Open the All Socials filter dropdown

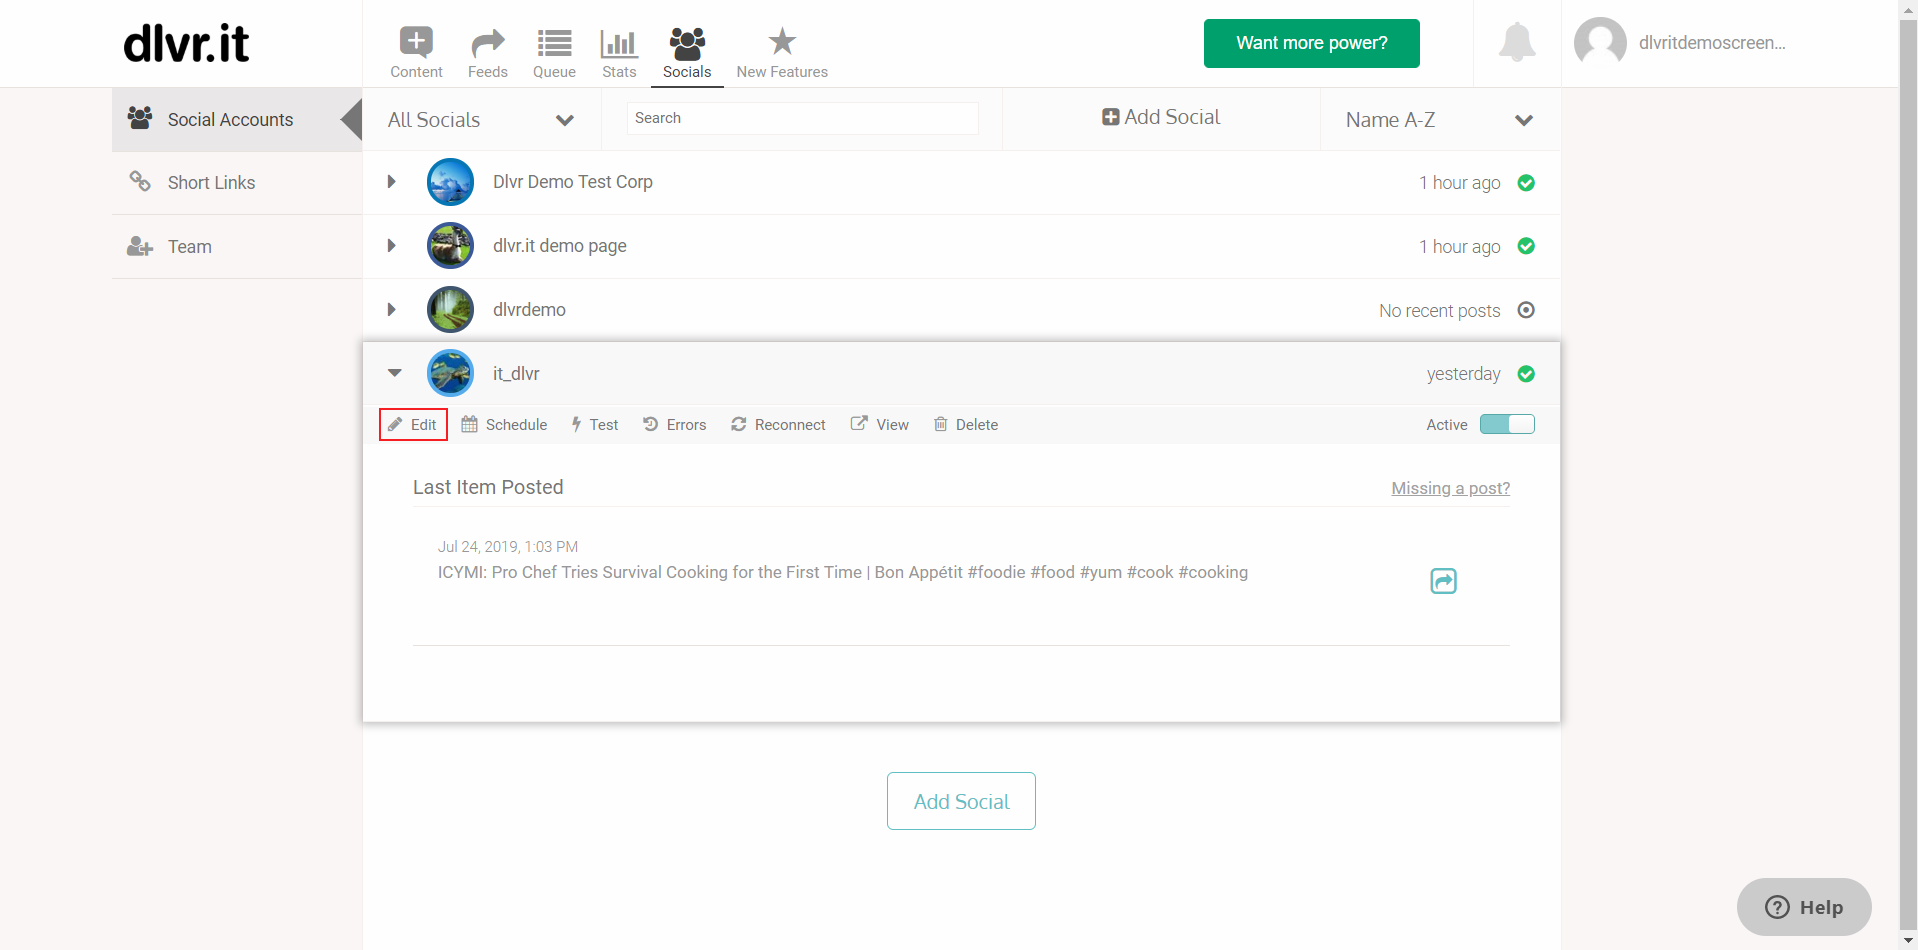coord(480,120)
